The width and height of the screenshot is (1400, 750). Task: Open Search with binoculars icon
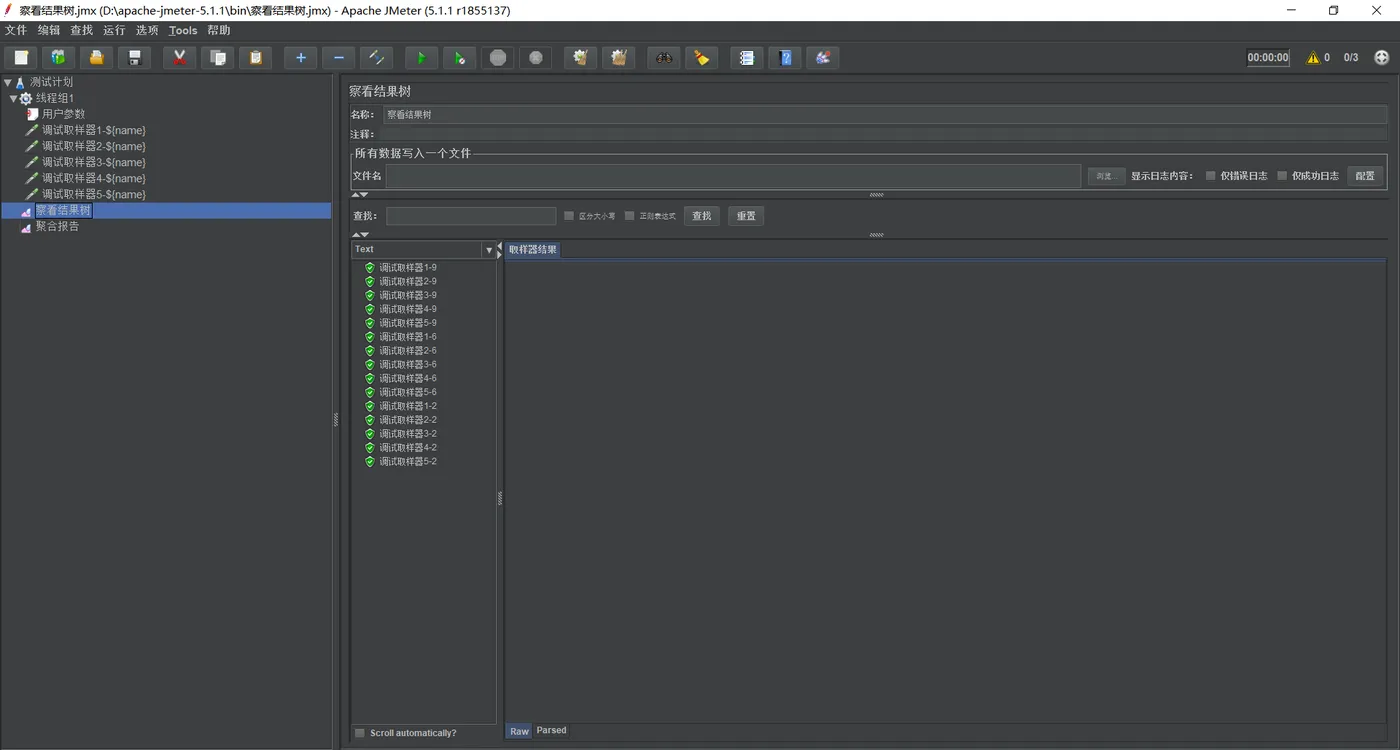point(663,58)
